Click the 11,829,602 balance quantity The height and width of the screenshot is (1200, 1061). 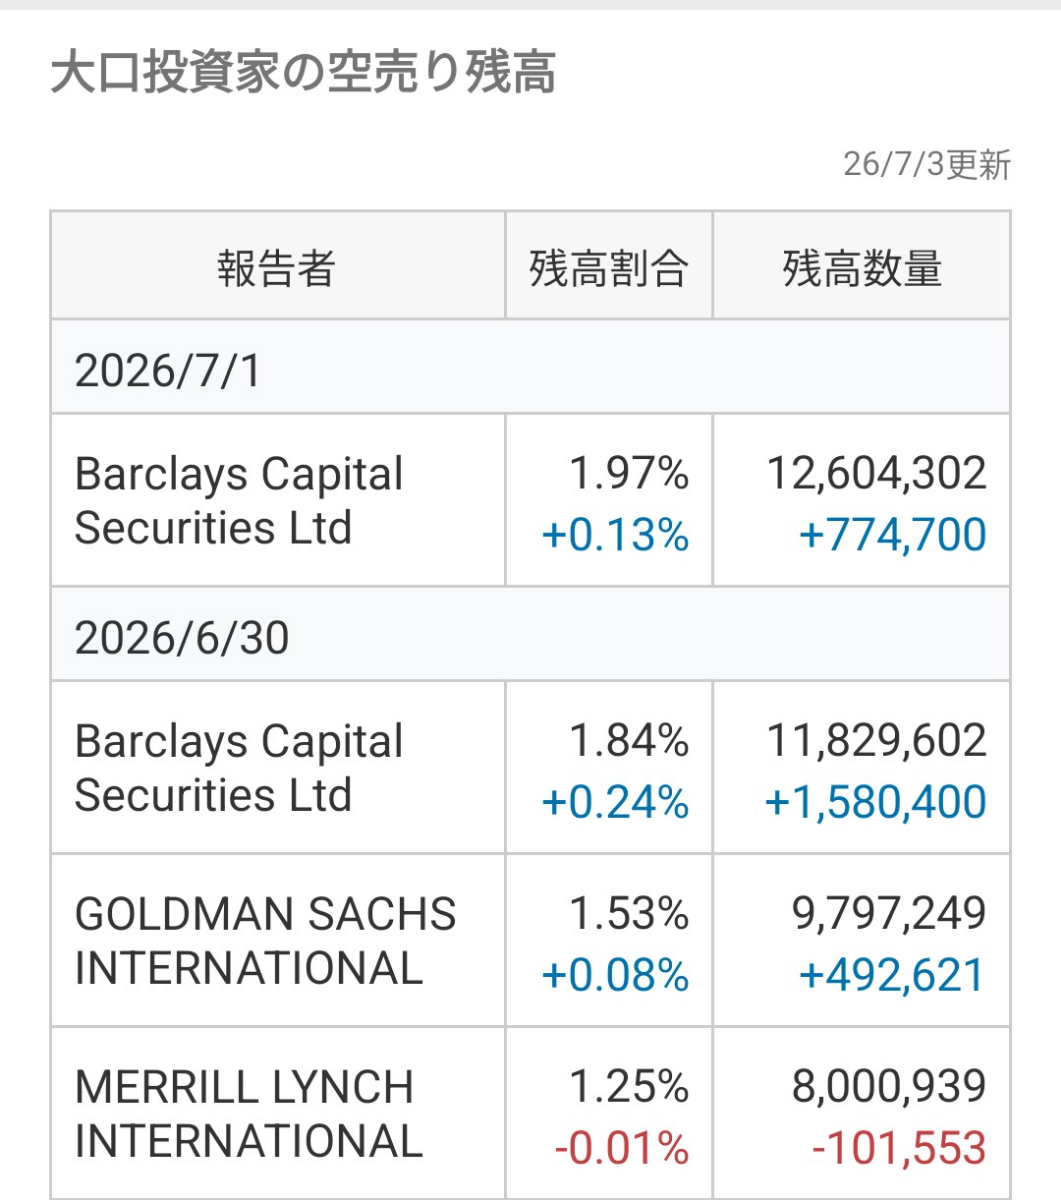(x=876, y=741)
